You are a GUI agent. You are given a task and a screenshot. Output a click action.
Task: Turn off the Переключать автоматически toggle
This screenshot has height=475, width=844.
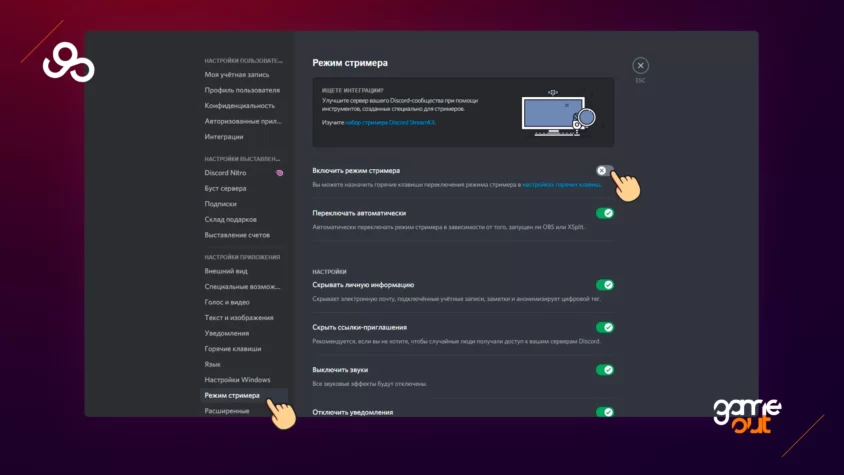604,213
